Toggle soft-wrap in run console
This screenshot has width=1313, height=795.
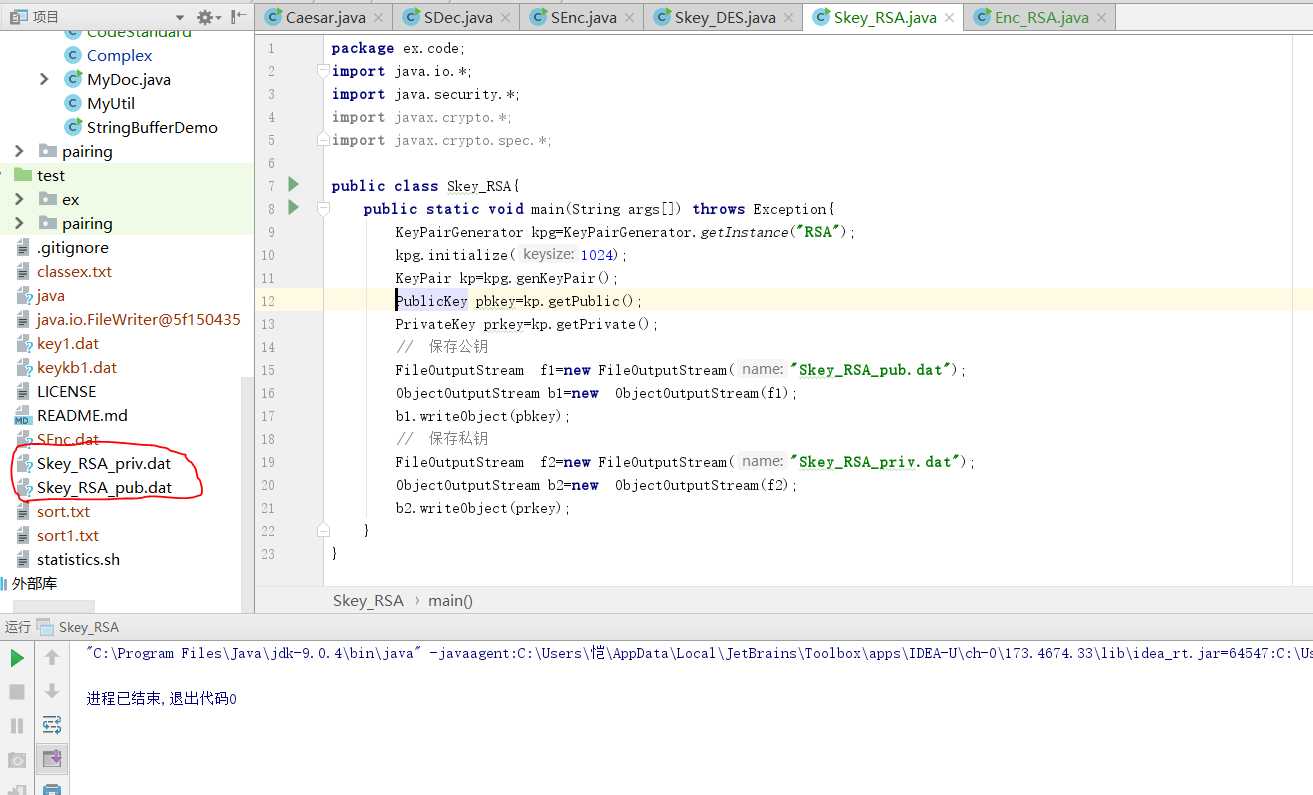[52, 725]
